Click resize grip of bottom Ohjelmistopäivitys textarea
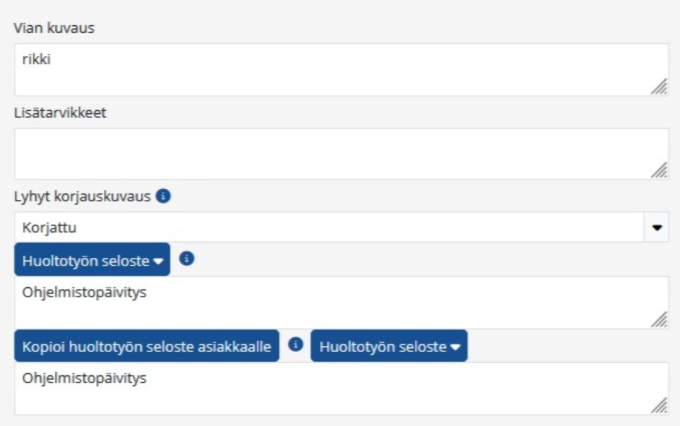This screenshot has height=426, width=680. coord(659,405)
